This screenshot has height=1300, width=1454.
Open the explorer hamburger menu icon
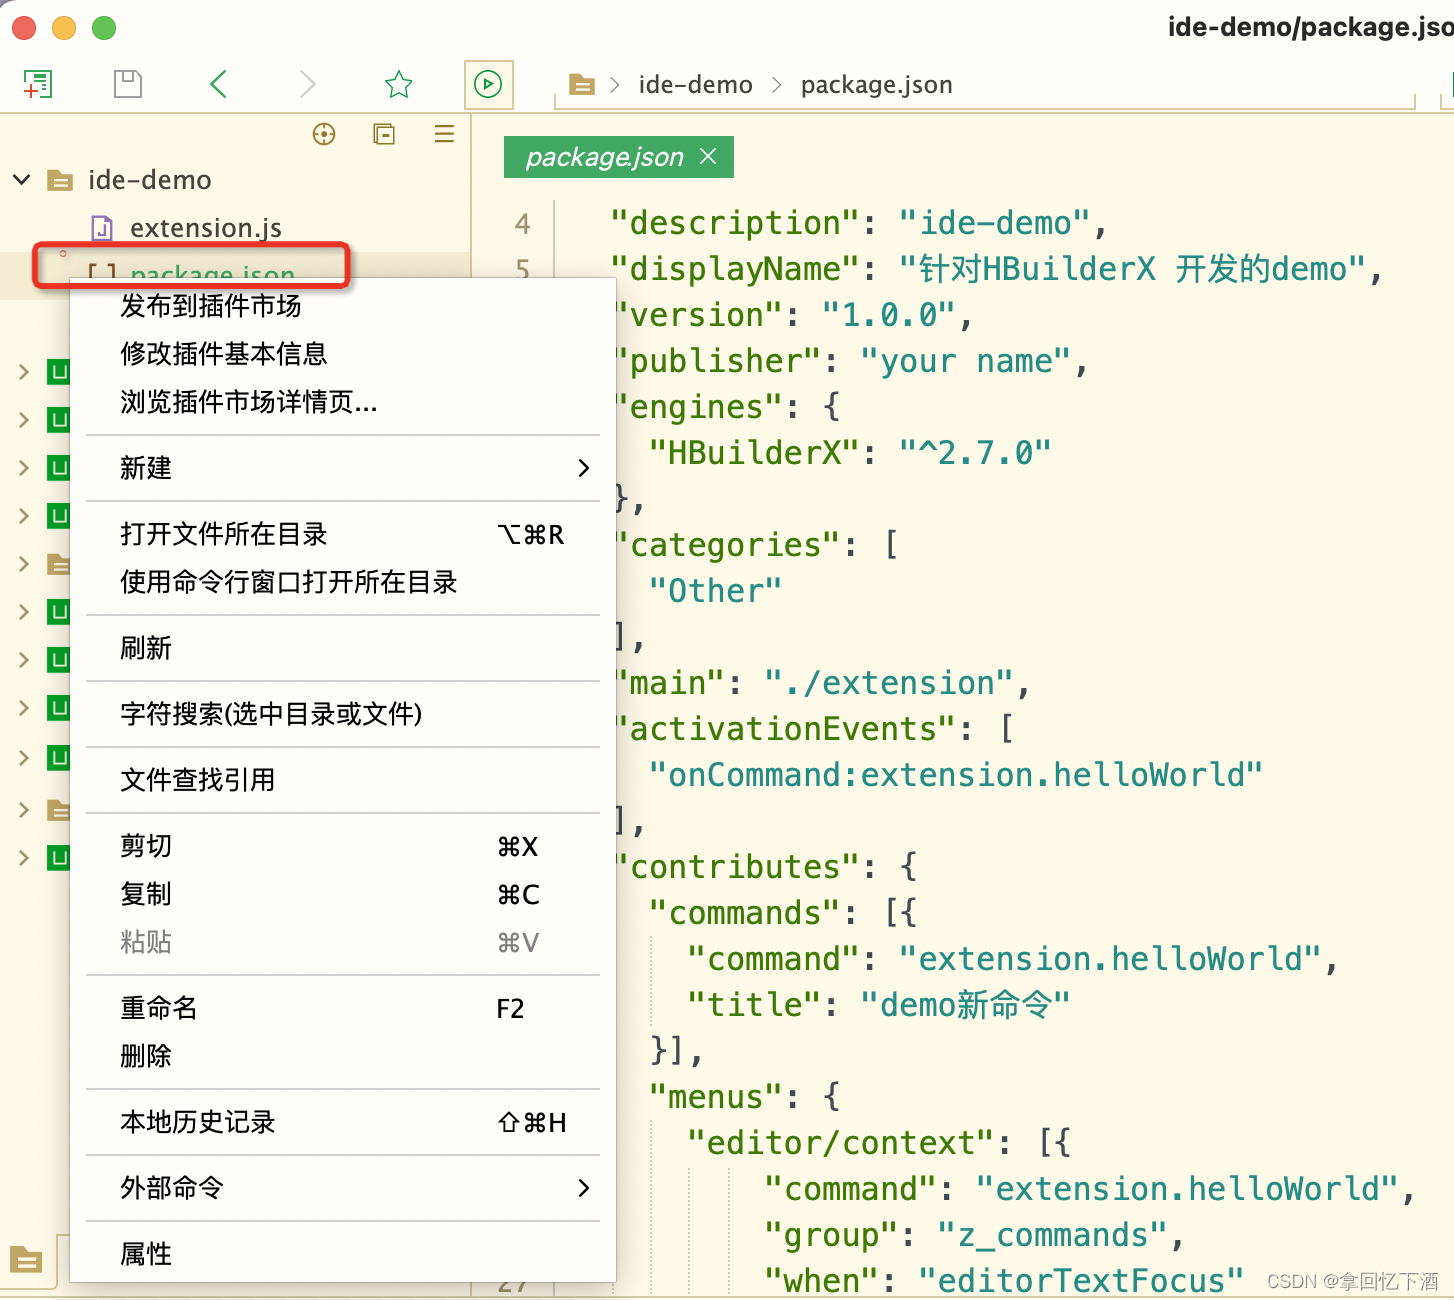(x=445, y=134)
